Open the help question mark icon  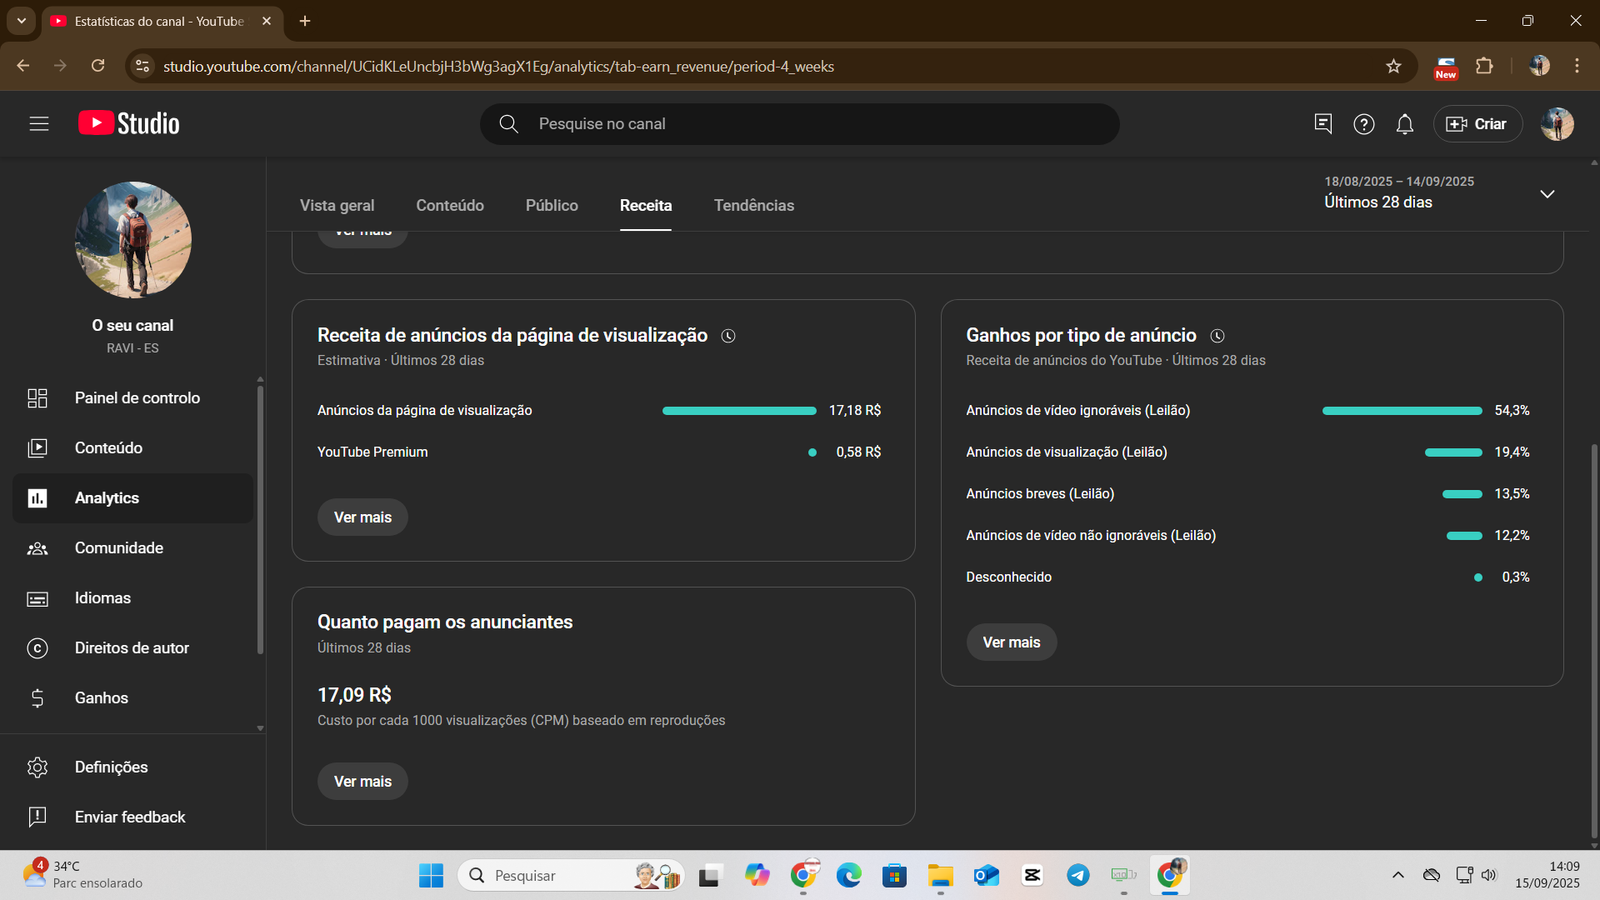pos(1363,124)
